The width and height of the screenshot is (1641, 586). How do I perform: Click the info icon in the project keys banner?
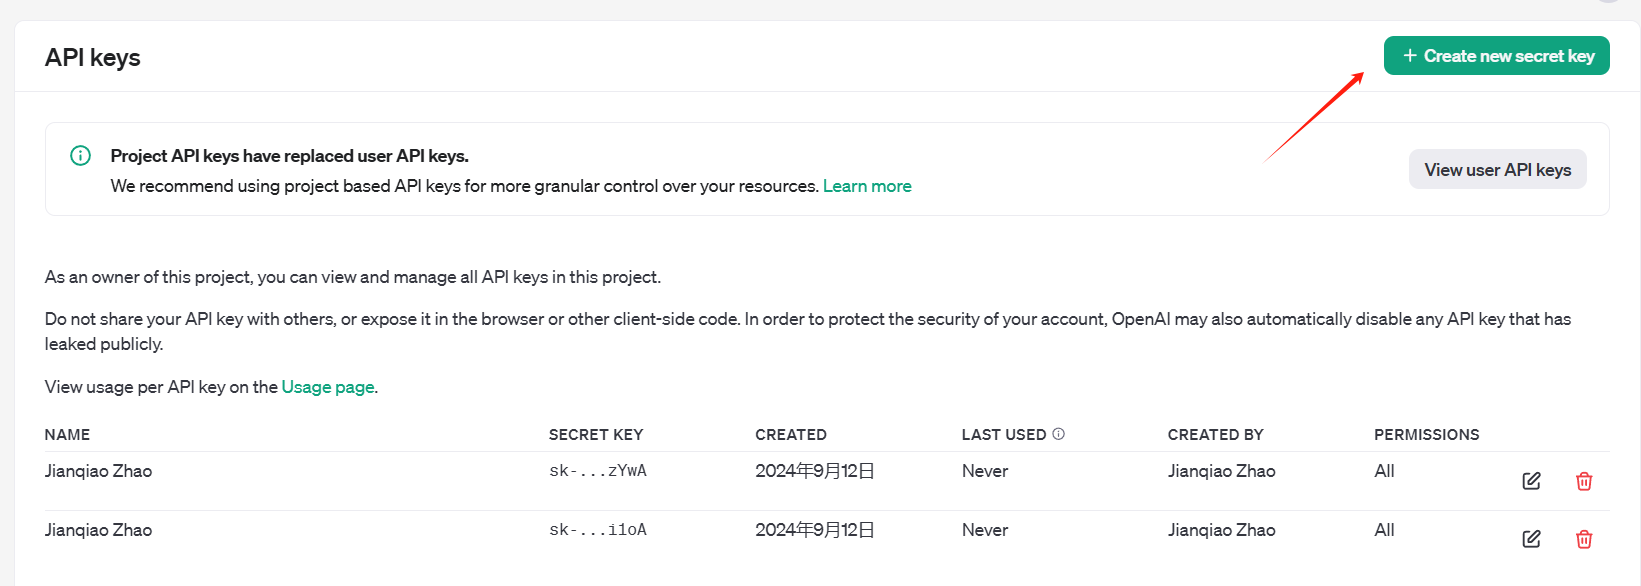[80, 155]
